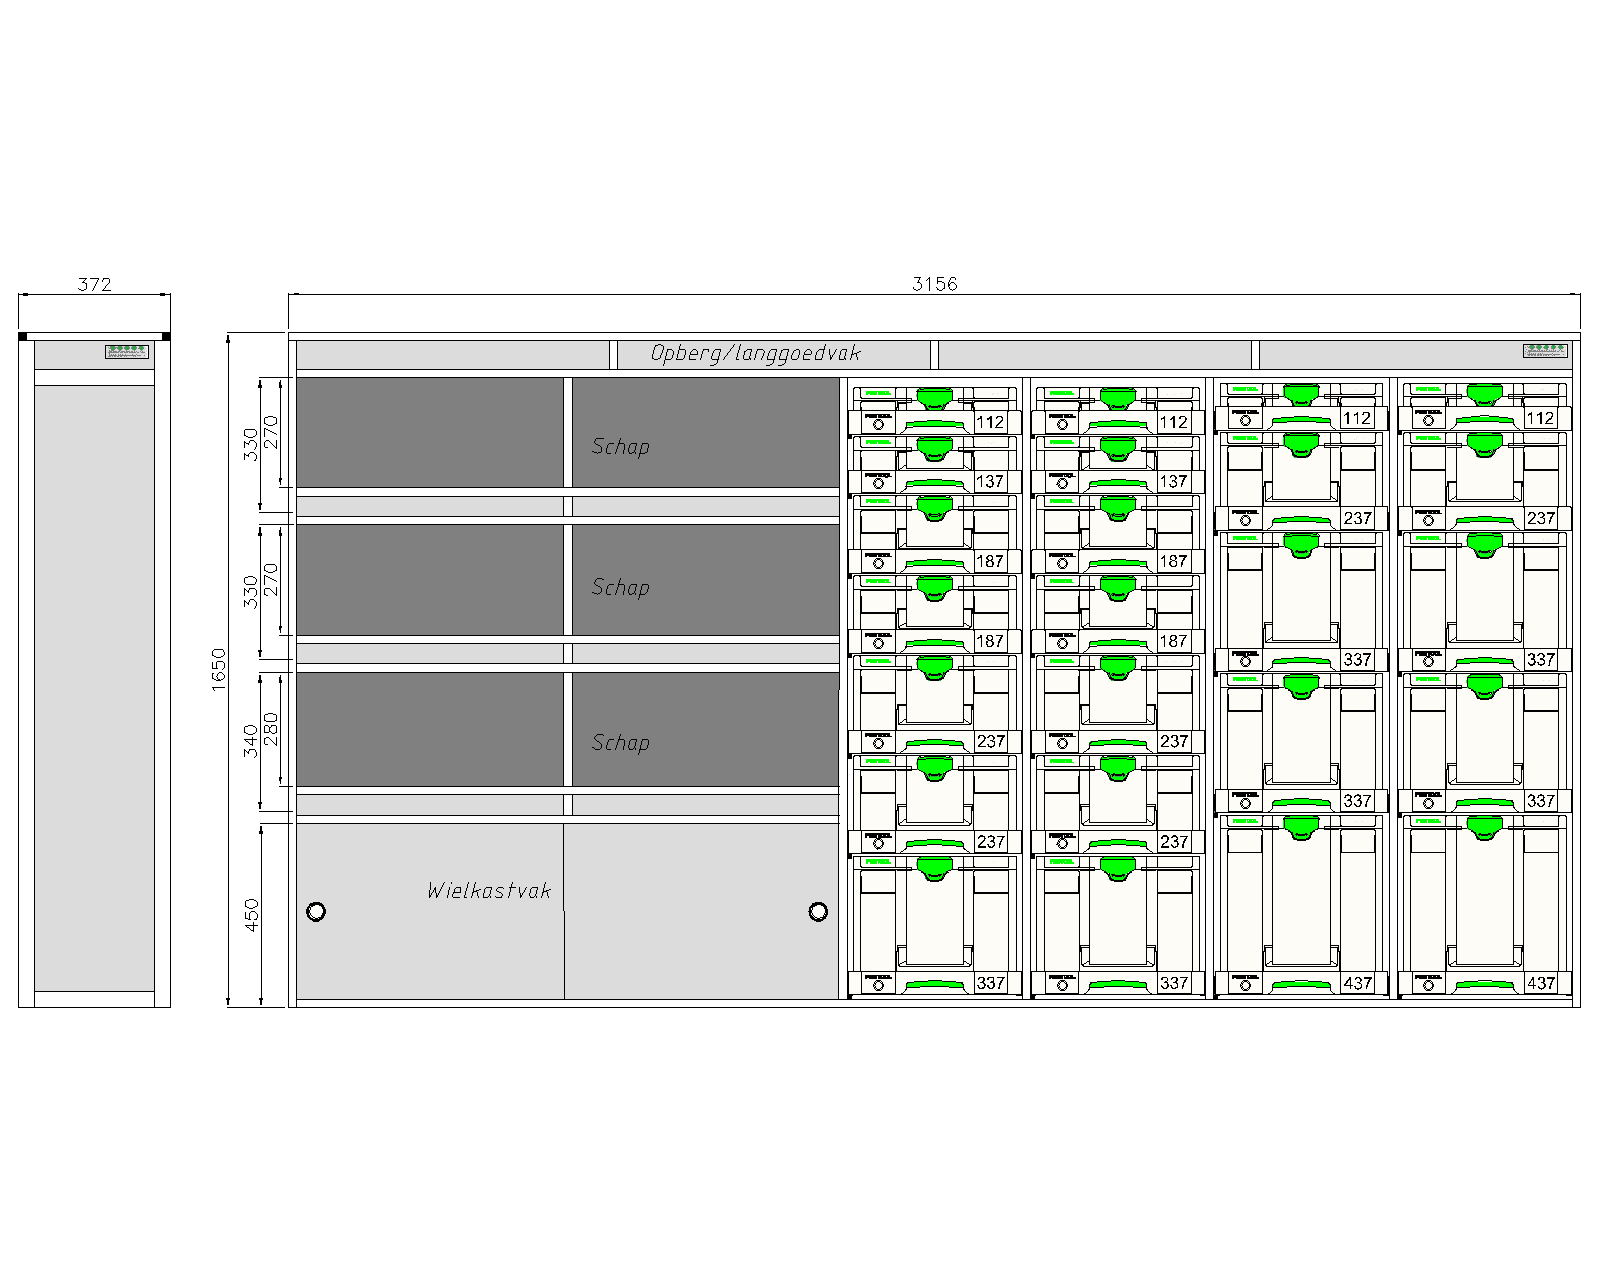Click the 337 label in first systainer column
1600x1280 pixels.
[x=990, y=983]
